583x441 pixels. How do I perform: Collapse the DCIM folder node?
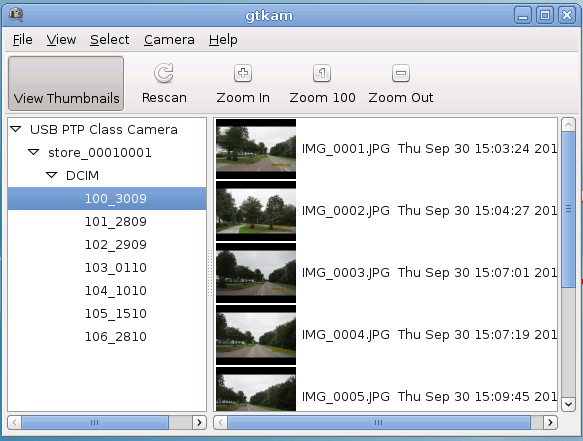52,175
